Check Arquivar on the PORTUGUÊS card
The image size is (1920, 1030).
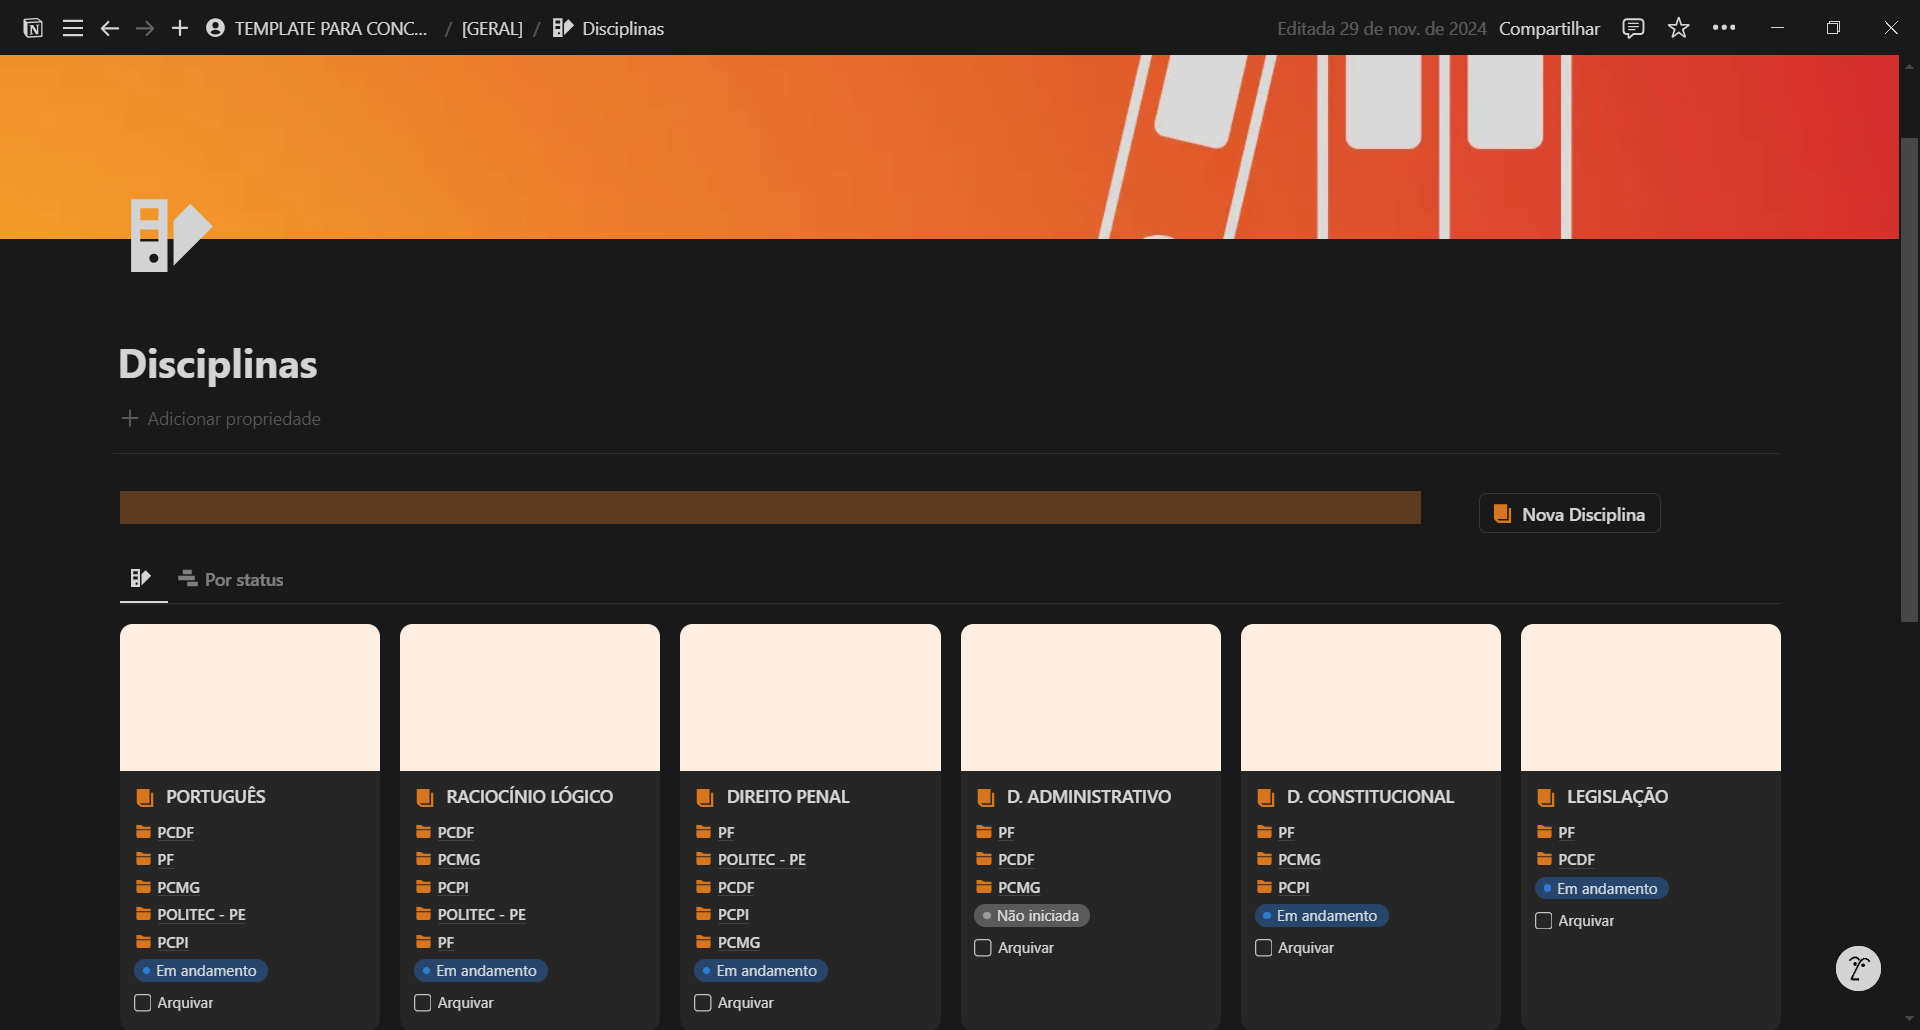143,1003
